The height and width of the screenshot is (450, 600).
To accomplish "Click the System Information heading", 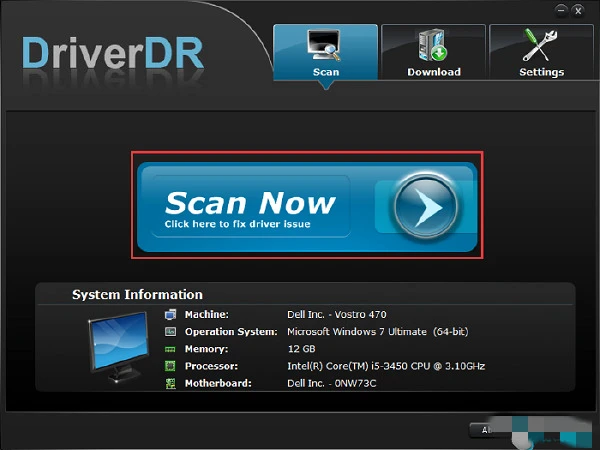I will click(137, 295).
